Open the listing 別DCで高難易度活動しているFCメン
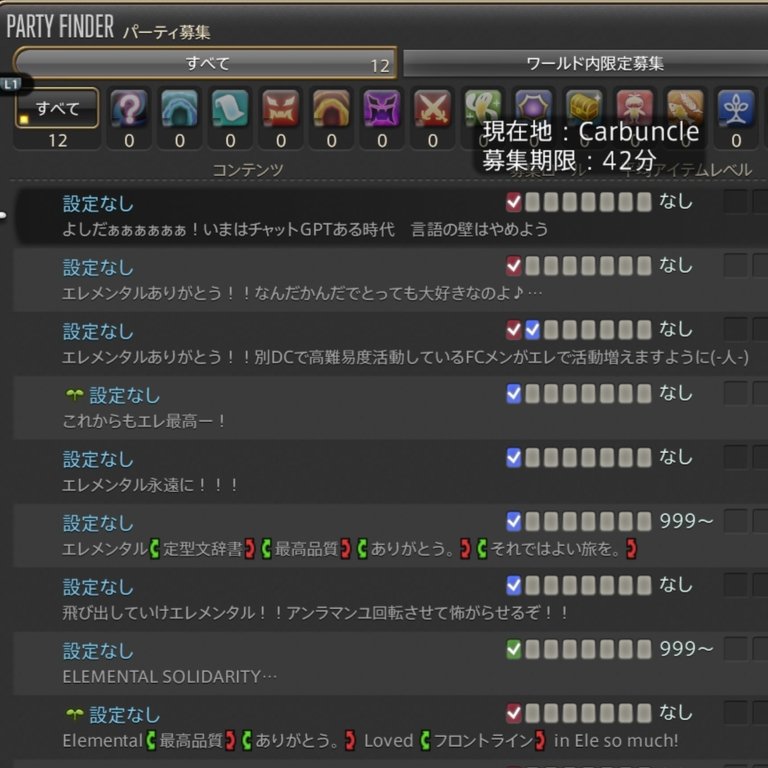Screen dimensions: 768x768 391,343
